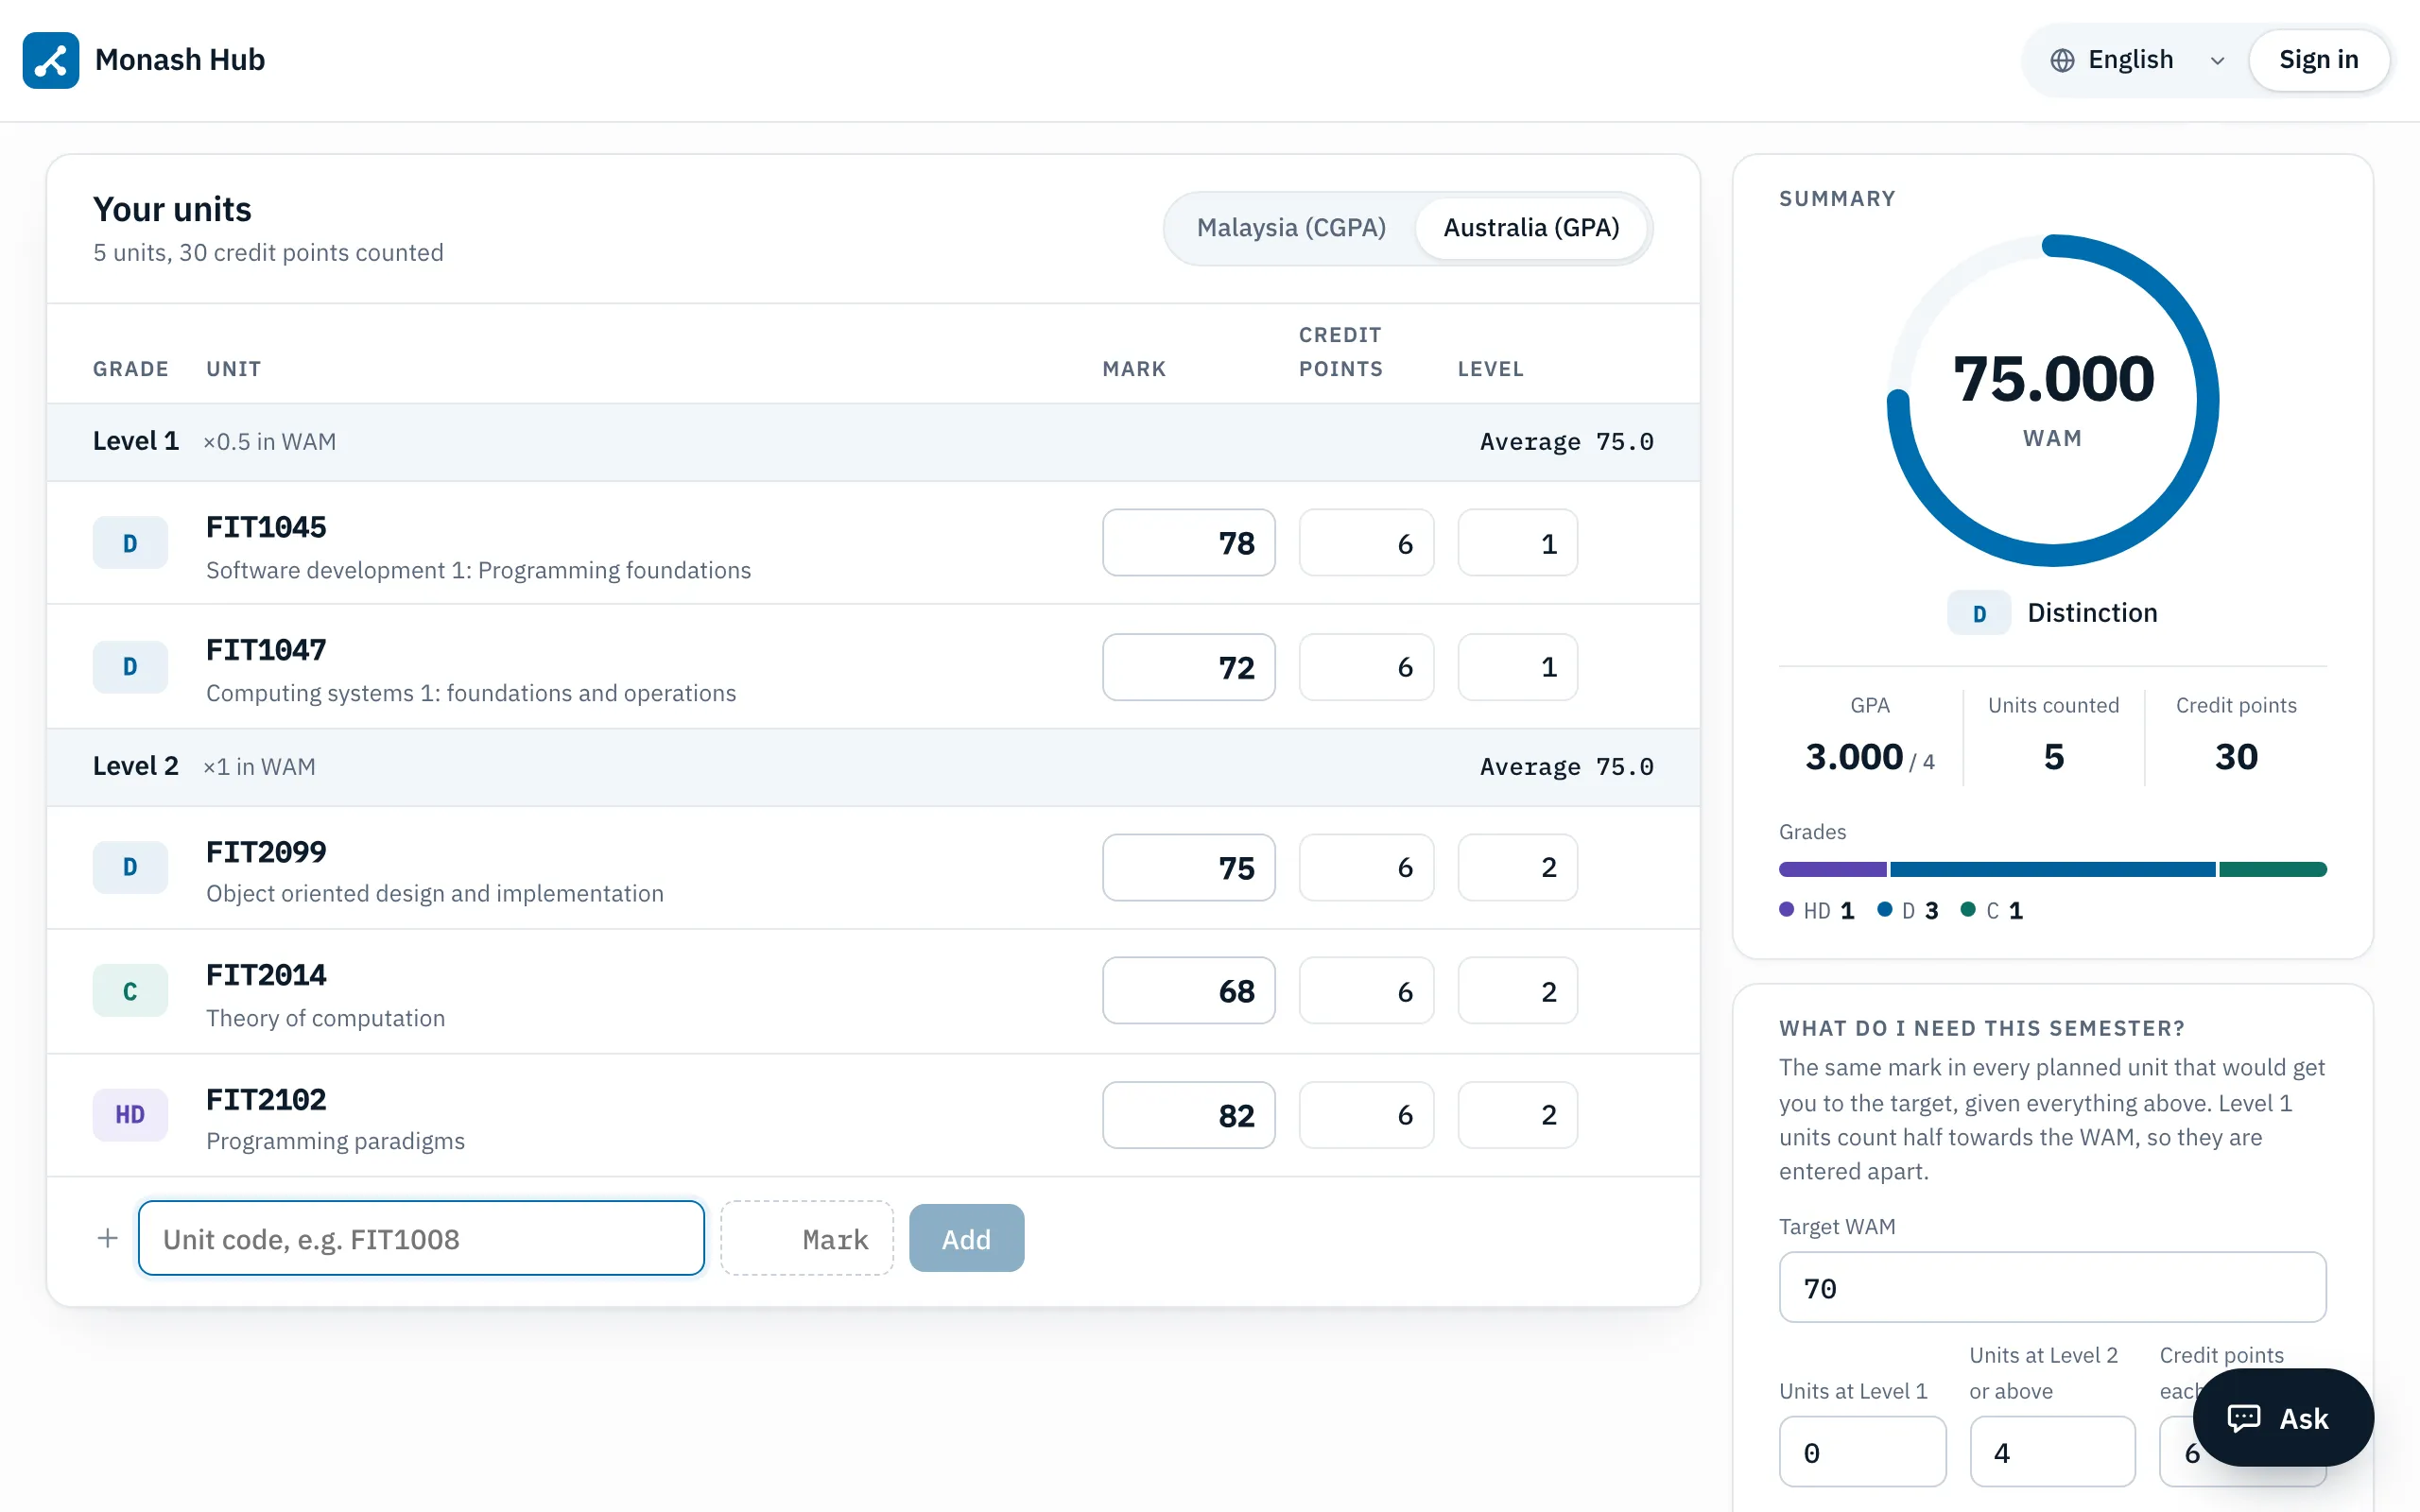Click the chat bubble icon in Ask button
Screen dimensions: 2420x1512
pos(2244,1418)
